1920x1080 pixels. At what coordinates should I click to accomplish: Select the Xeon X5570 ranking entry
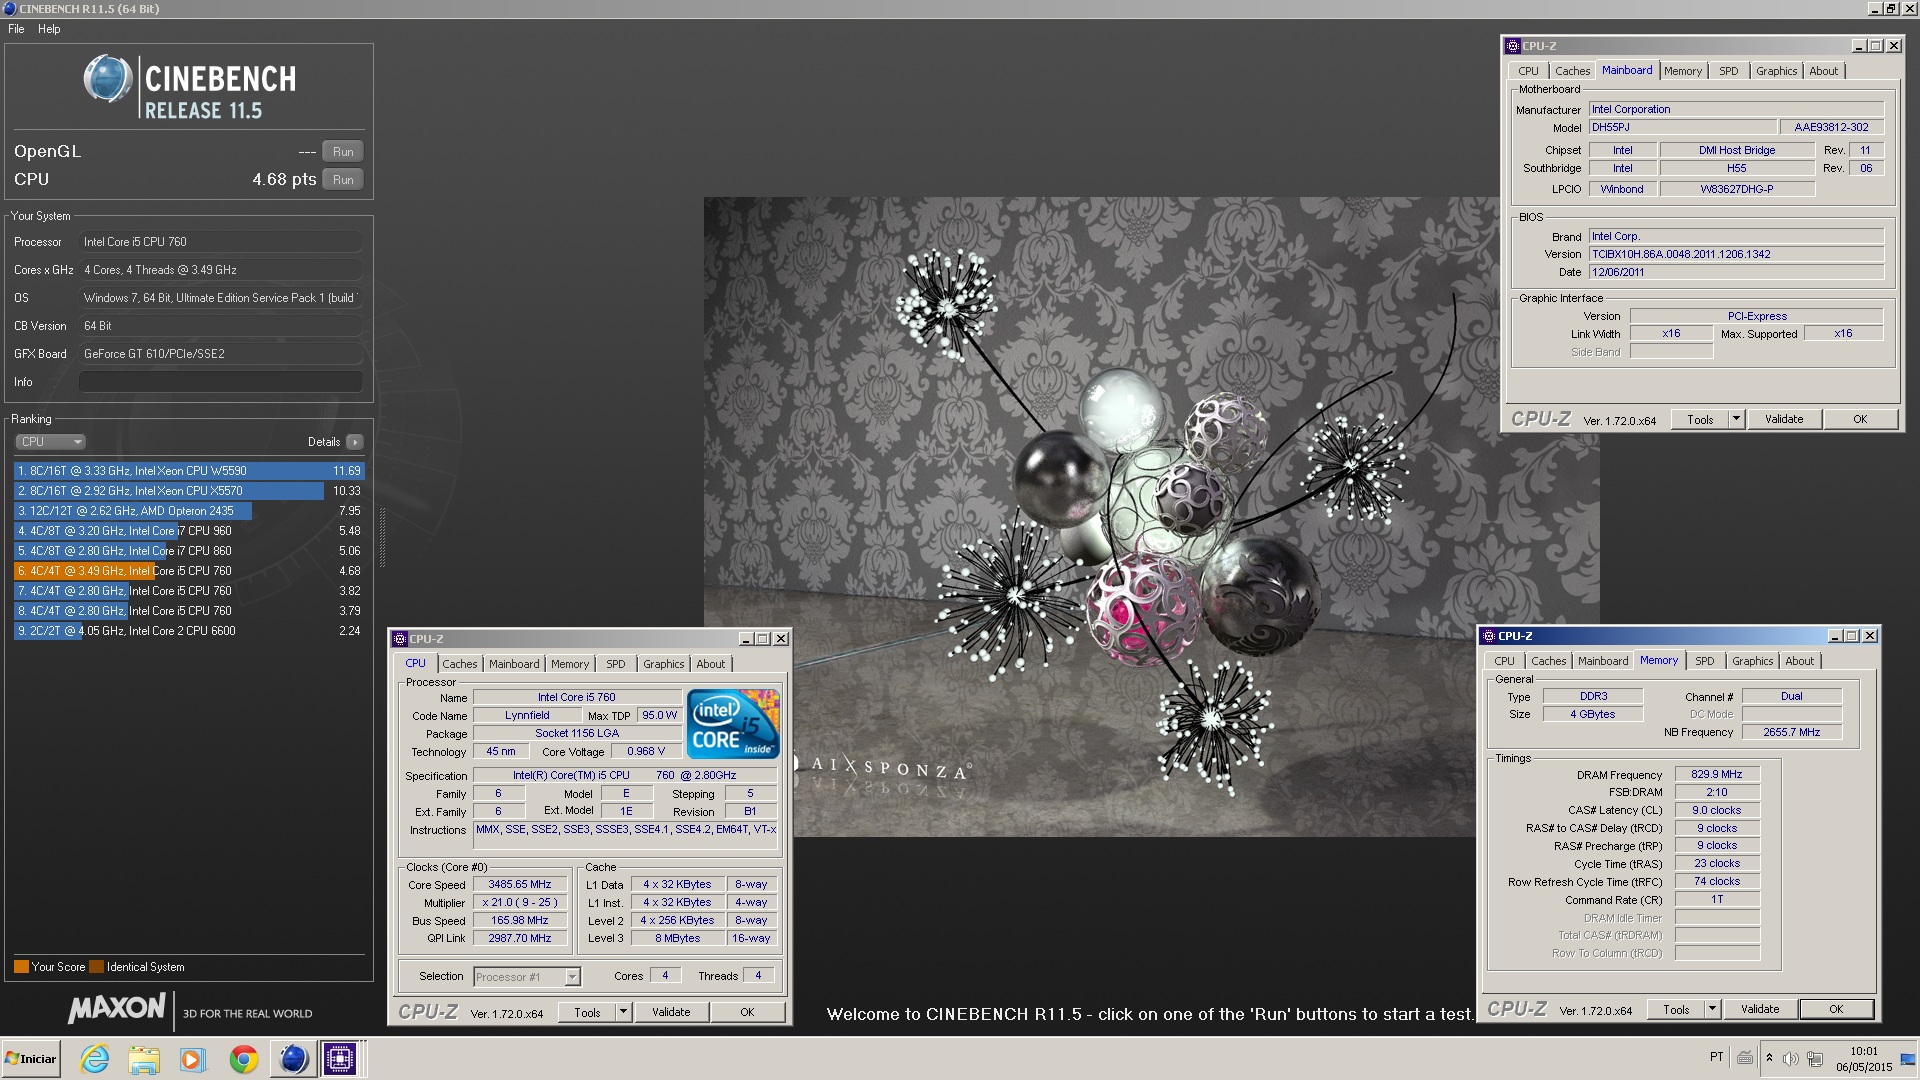(x=189, y=491)
